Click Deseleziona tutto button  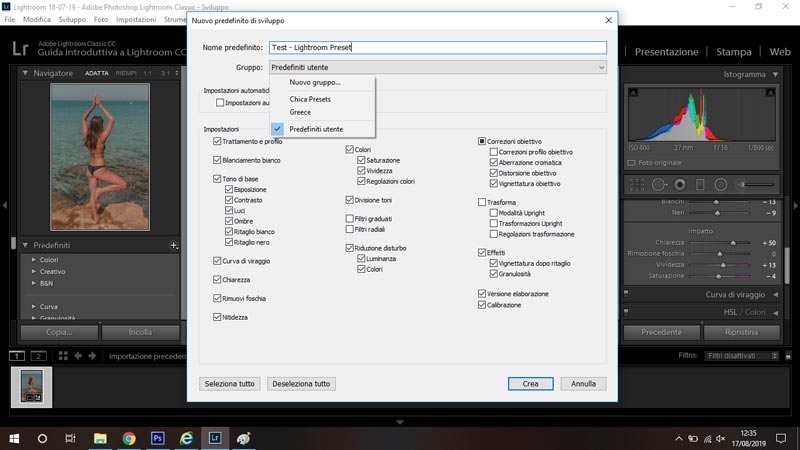point(301,384)
